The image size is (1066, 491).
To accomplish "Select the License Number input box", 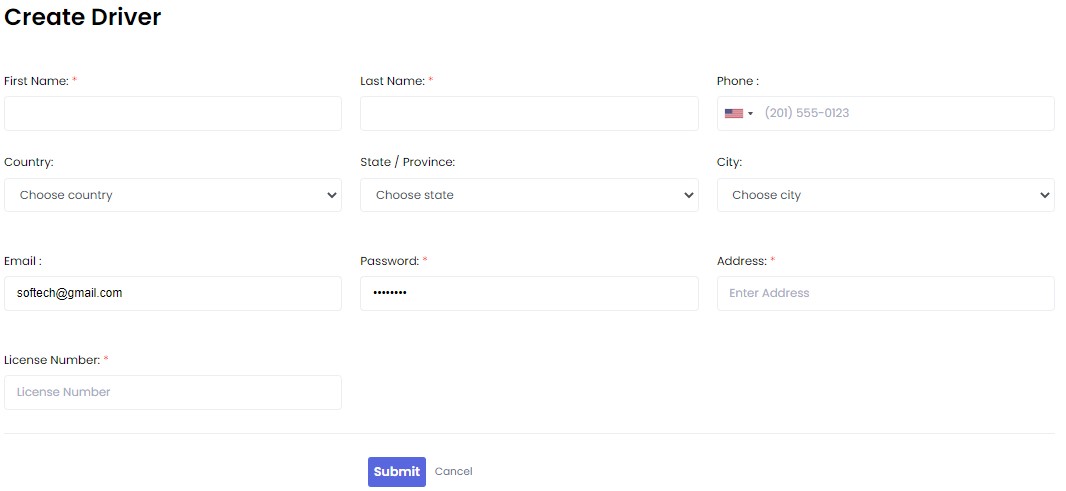I will [x=173, y=392].
